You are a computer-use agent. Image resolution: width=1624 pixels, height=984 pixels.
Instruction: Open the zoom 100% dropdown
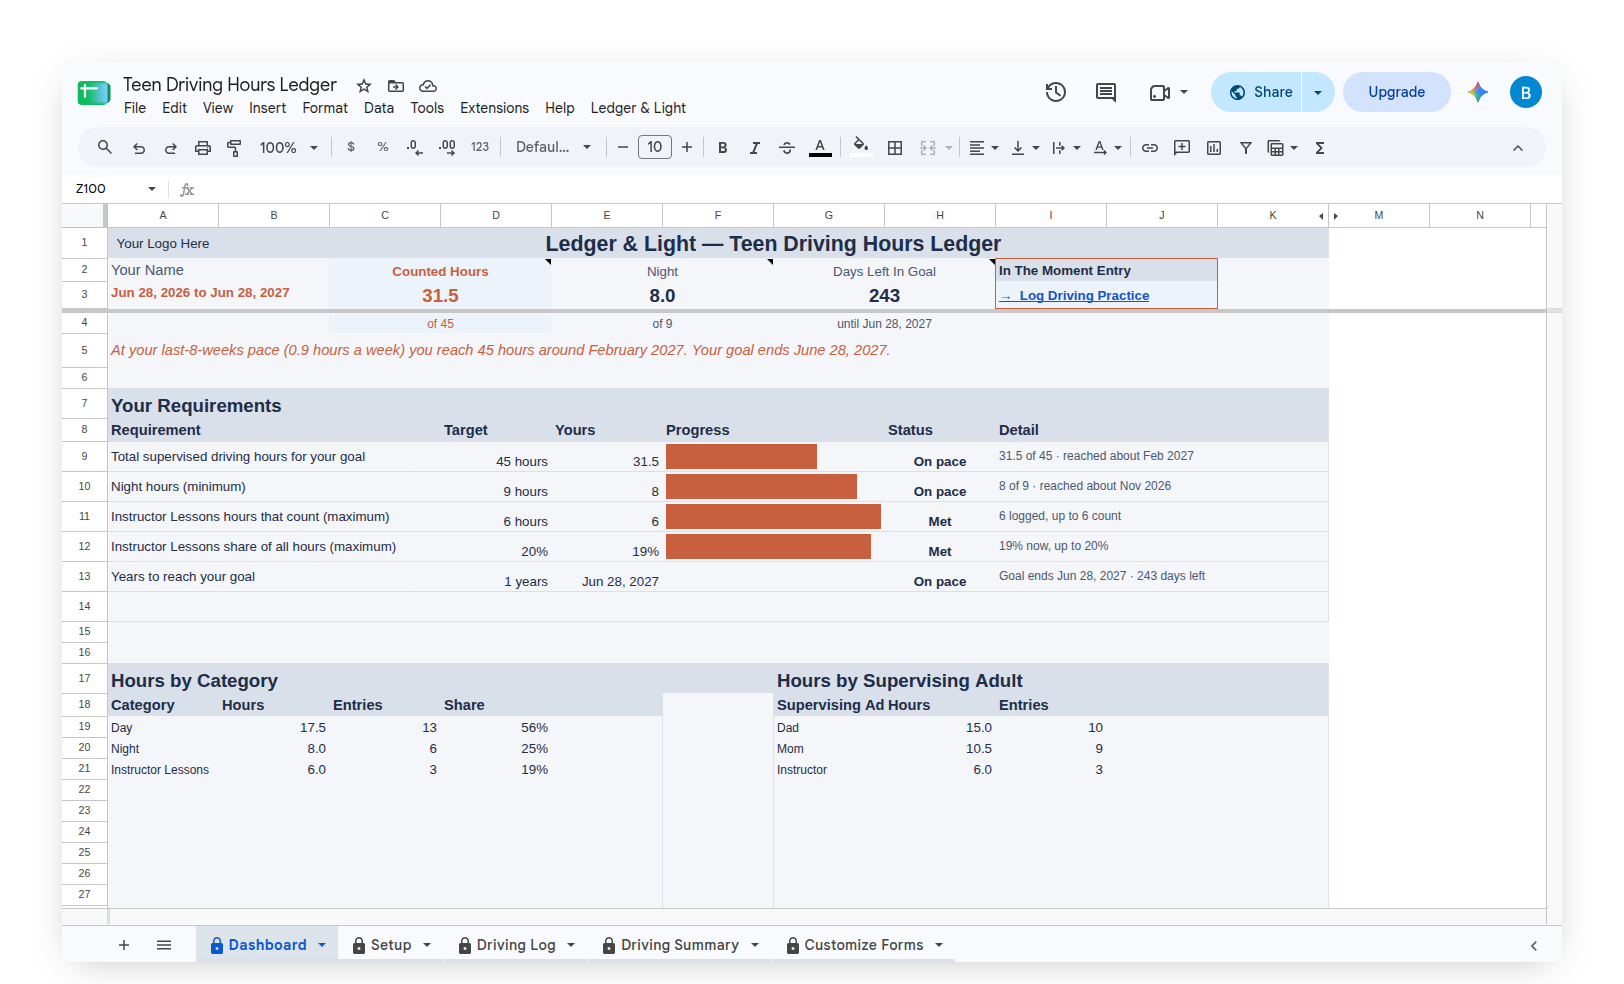coord(288,148)
